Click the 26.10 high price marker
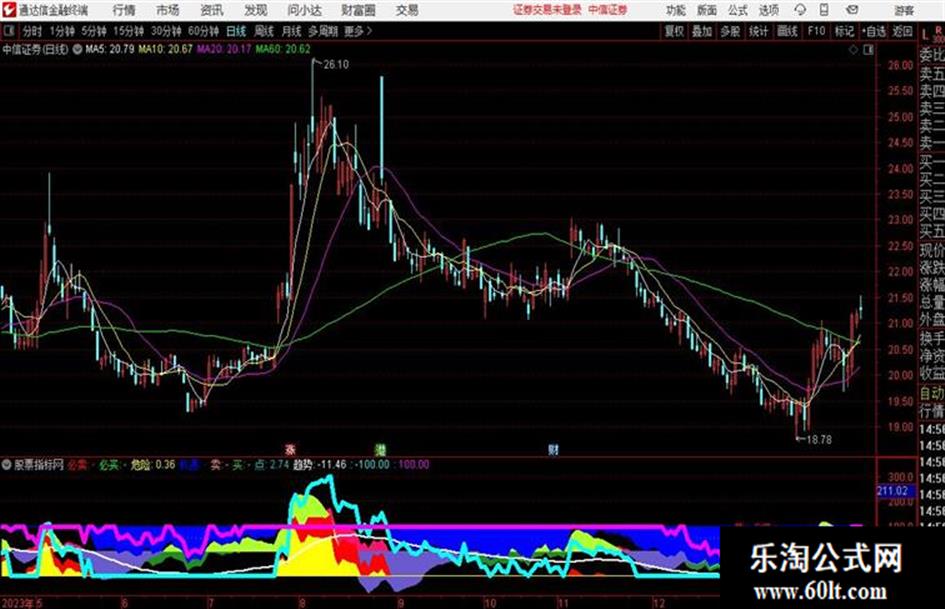945x609 pixels. (x=336, y=65)
